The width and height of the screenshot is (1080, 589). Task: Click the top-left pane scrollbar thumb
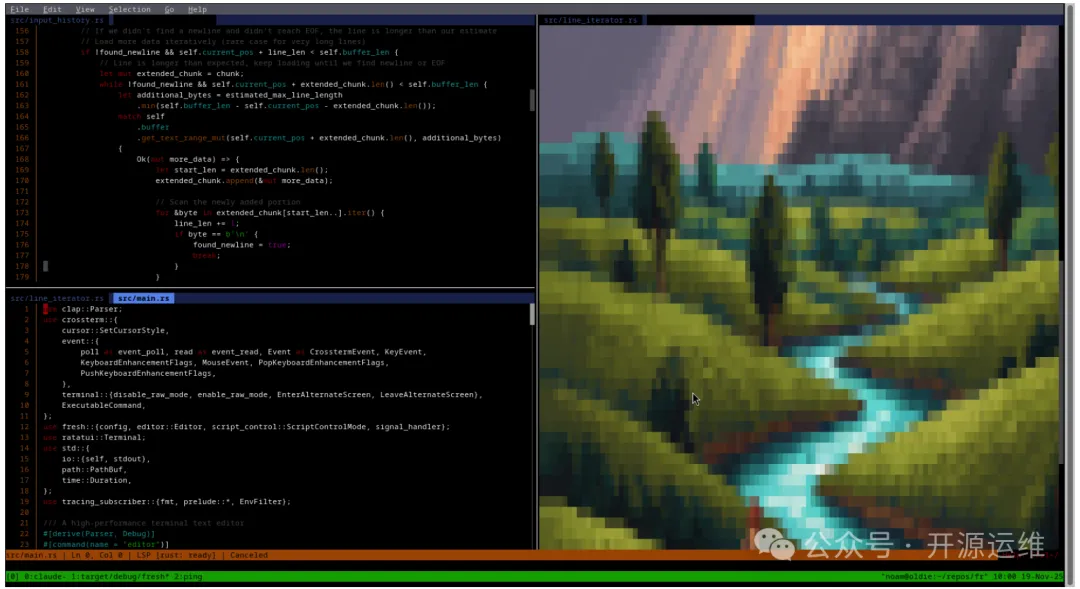click(532, 100)
